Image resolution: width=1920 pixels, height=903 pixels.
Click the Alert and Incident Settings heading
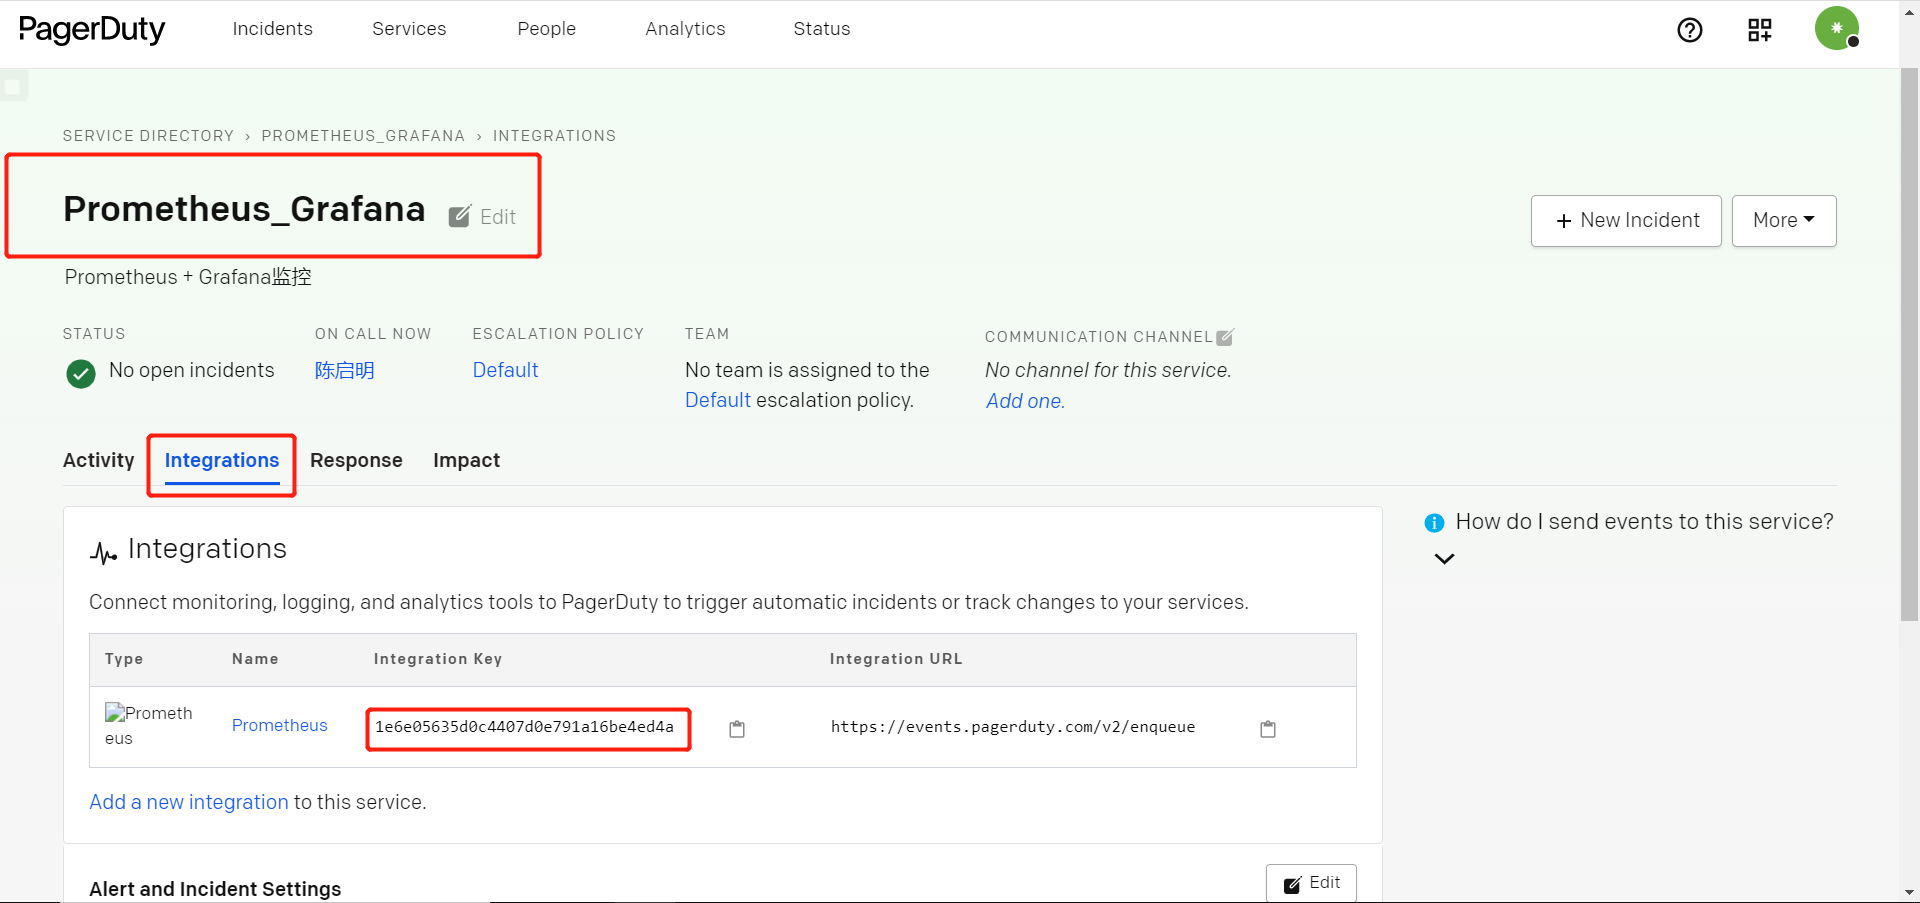point(215,889)
